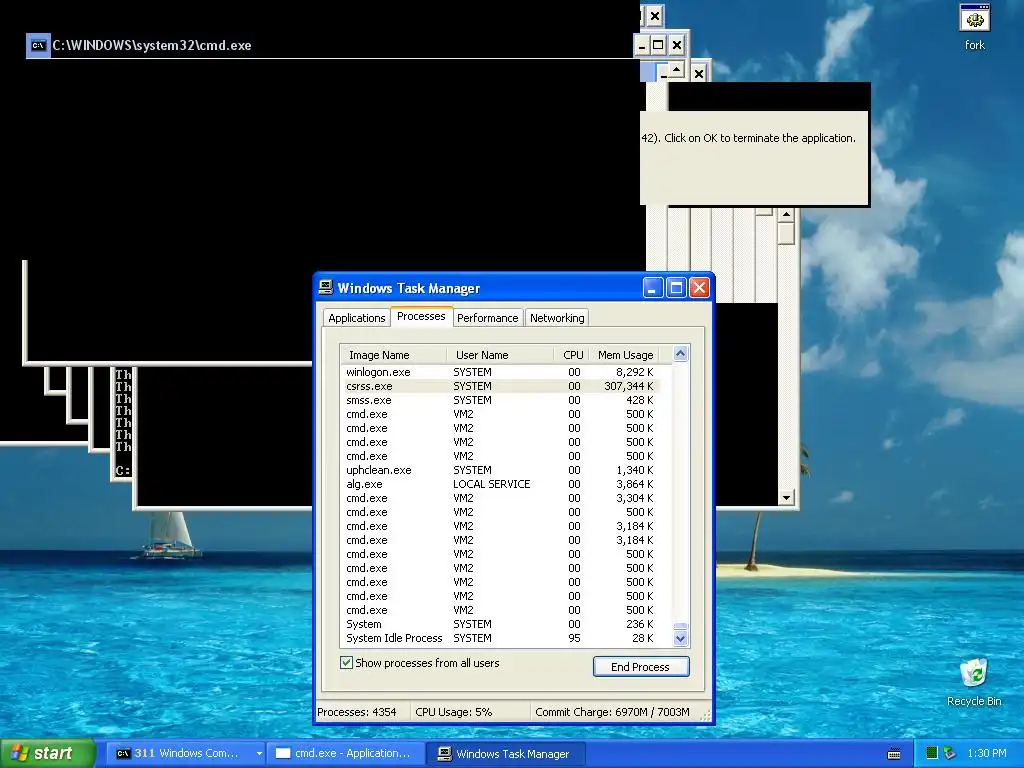Viewport: 1024px width, 768px height.
Task: Select the System Idle Process row
Action: 500,638
